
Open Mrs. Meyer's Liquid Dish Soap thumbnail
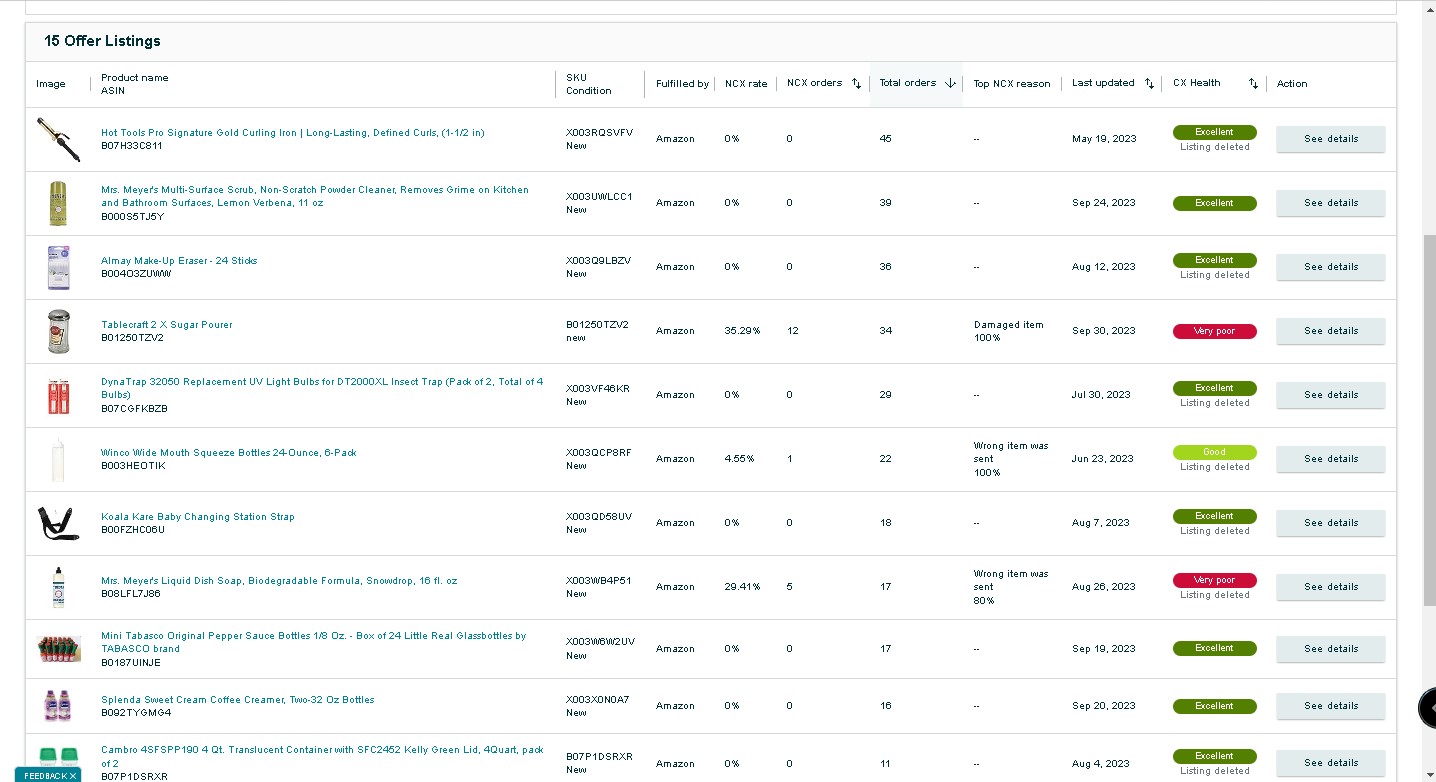(59, 587)
